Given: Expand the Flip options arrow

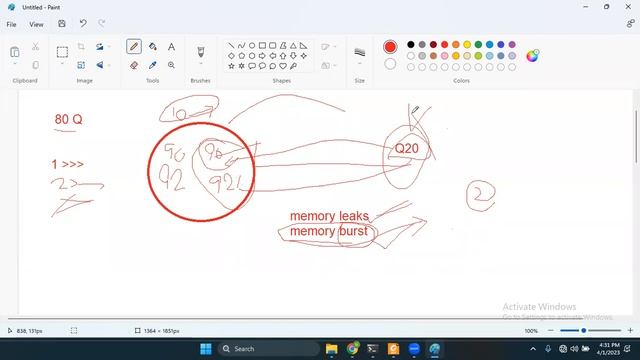Looking at the screenshot, I should [109, 65].
